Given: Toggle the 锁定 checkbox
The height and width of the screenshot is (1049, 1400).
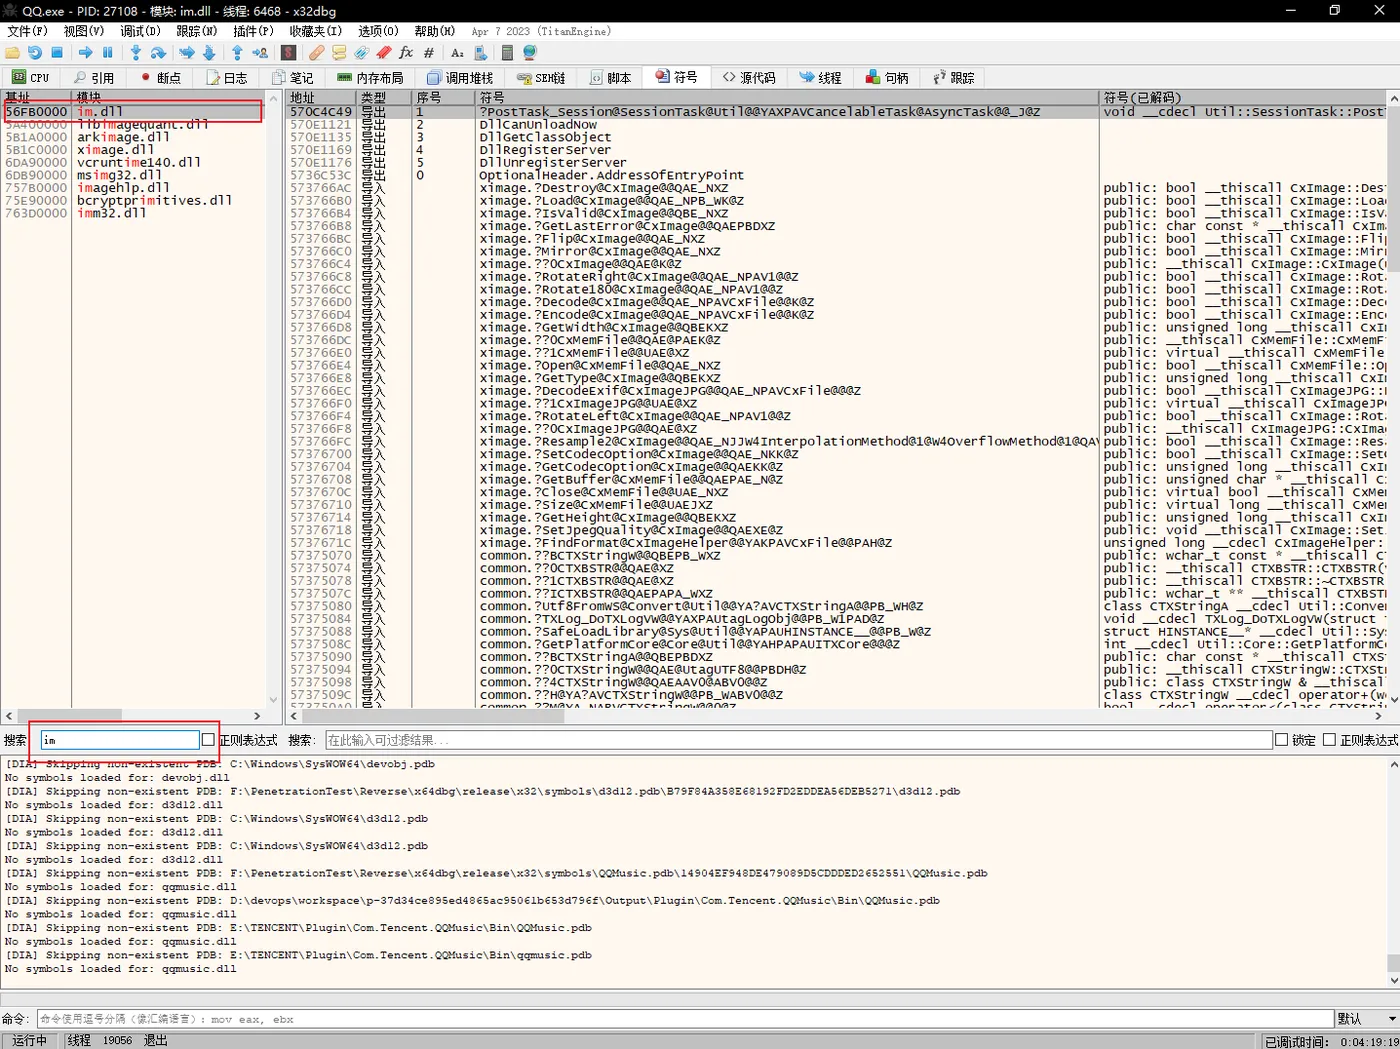Looking at the screenshot, I should (x=1281, y=740).
